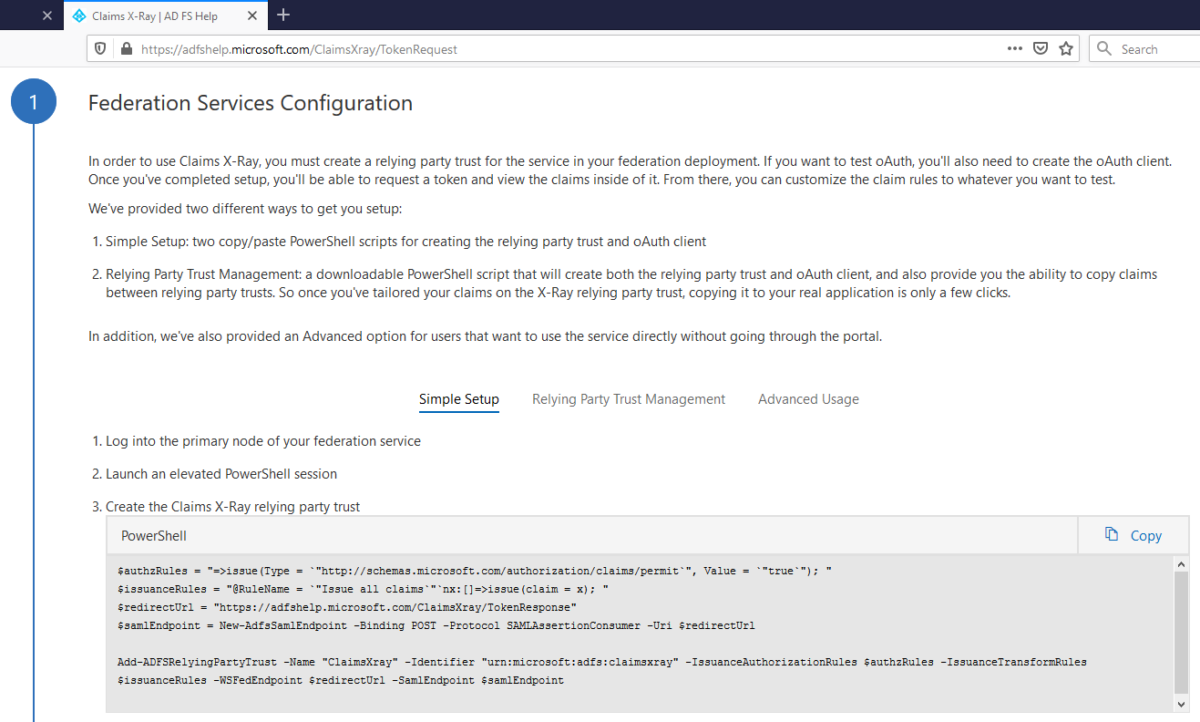This screenshot has width=1200, height=722.
Task: Switch to Relying Party Trust Management tab
Action: (x=628, y=399)
